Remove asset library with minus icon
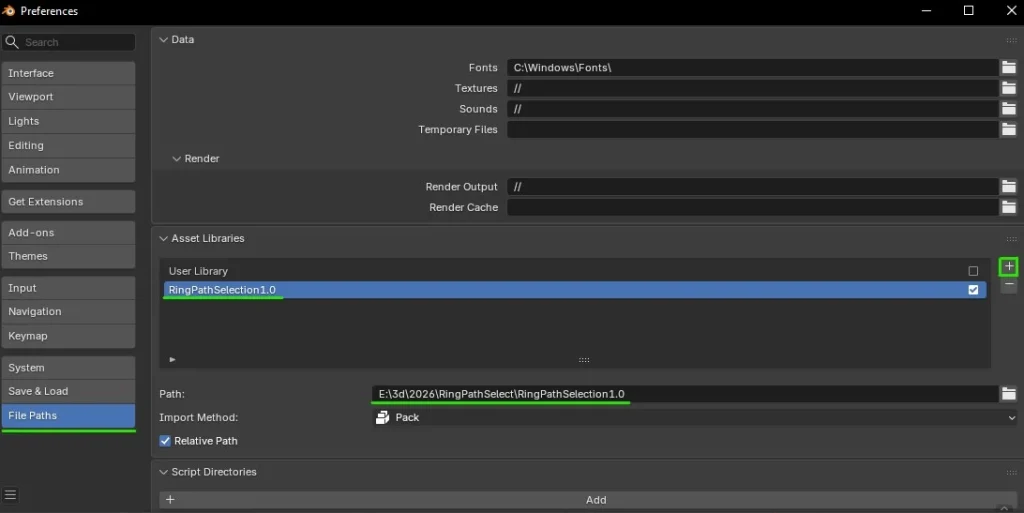Image resolution: width=1024 pixels, height=513 pixels. (x=1009, y=286)
